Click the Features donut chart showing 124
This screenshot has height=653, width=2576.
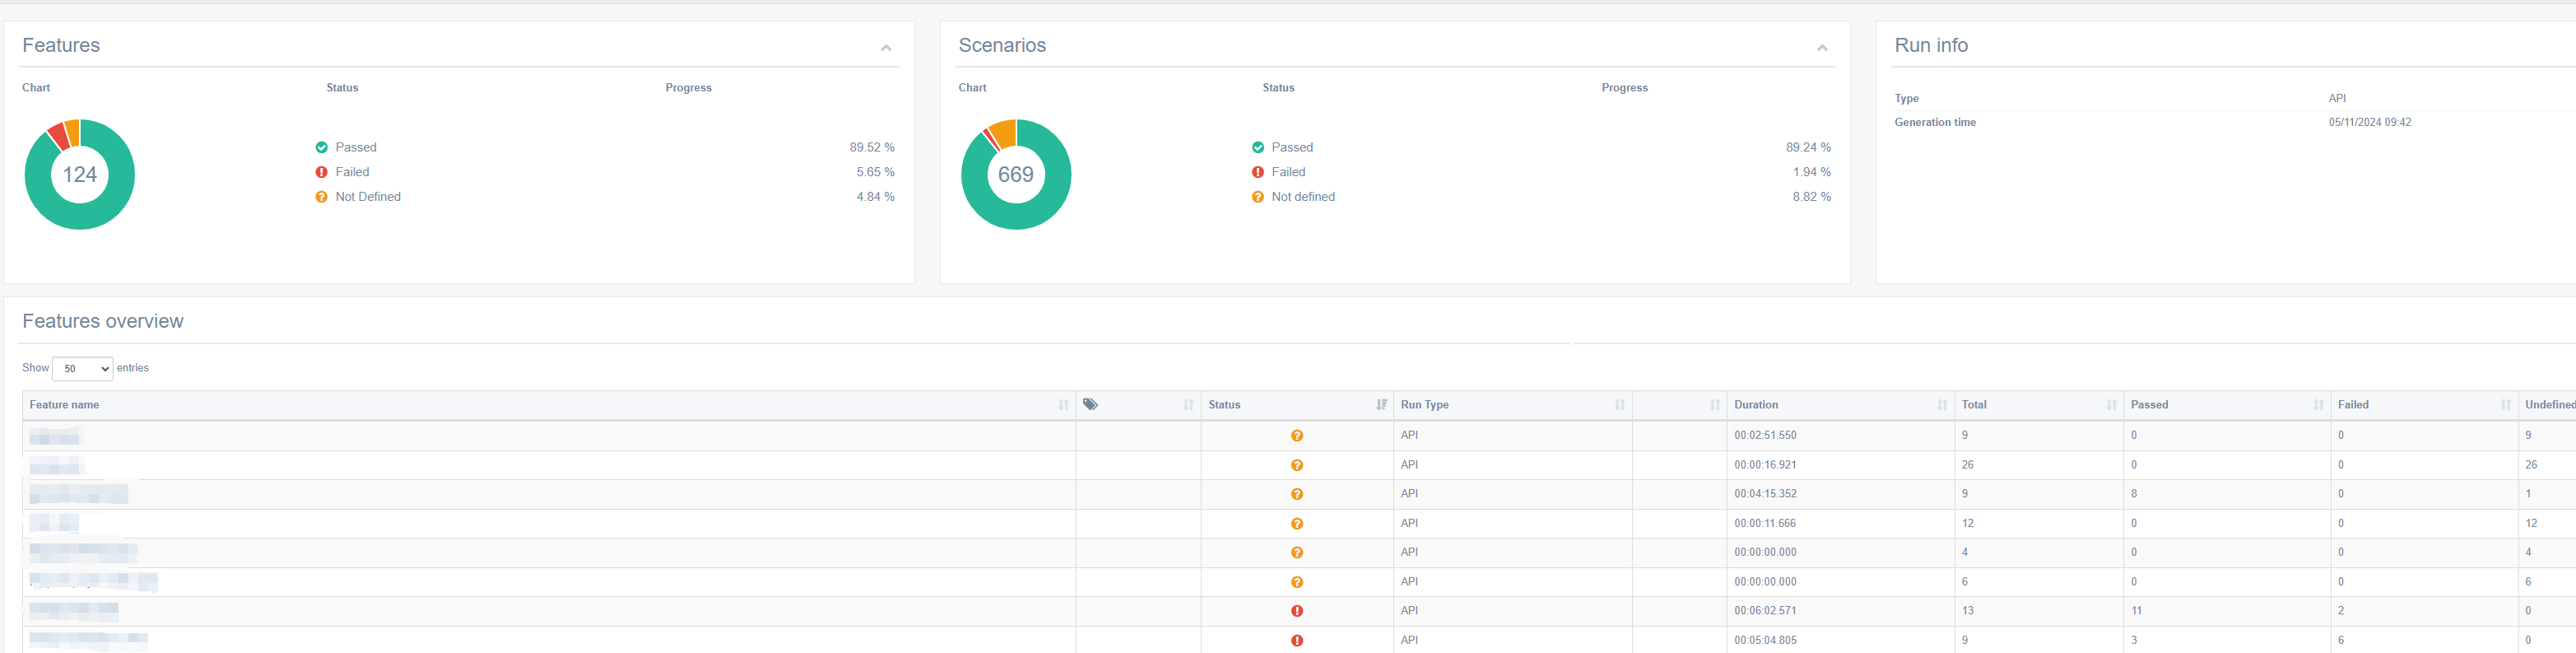point(80,174)
